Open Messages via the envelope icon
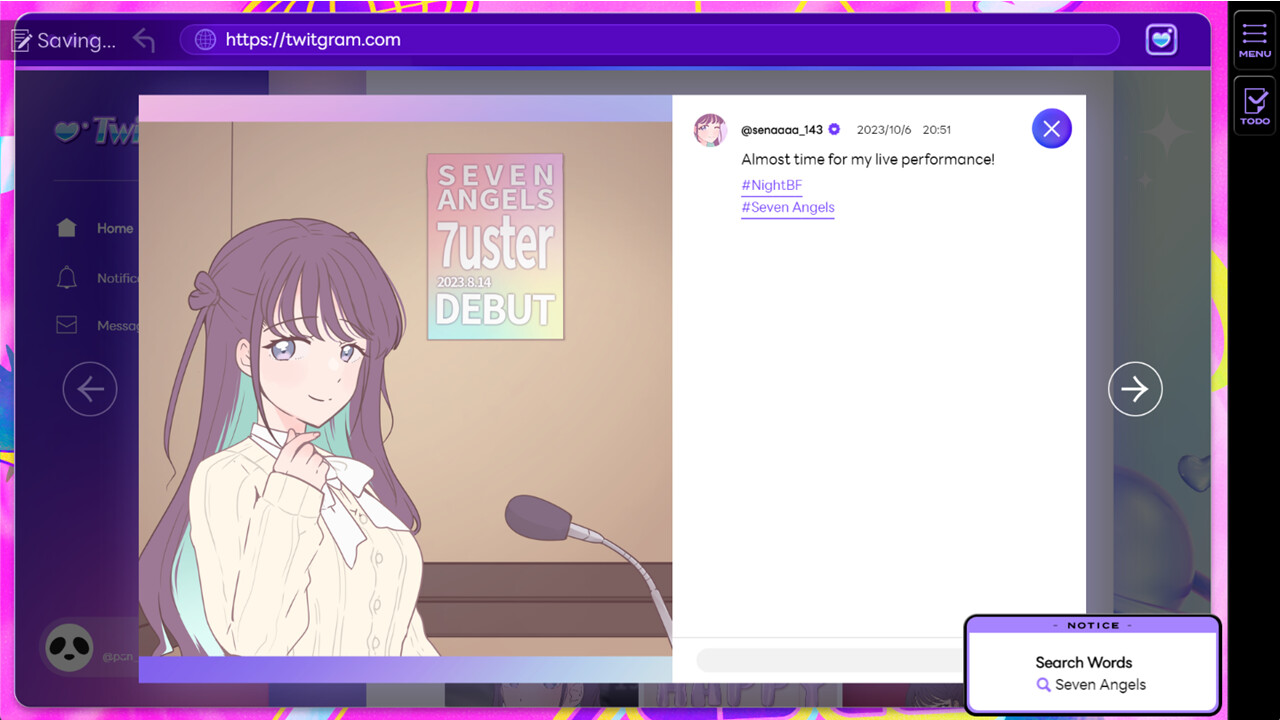Image resolution: width=1280 pixels, height=720 pixels. [x=65, y=324]
